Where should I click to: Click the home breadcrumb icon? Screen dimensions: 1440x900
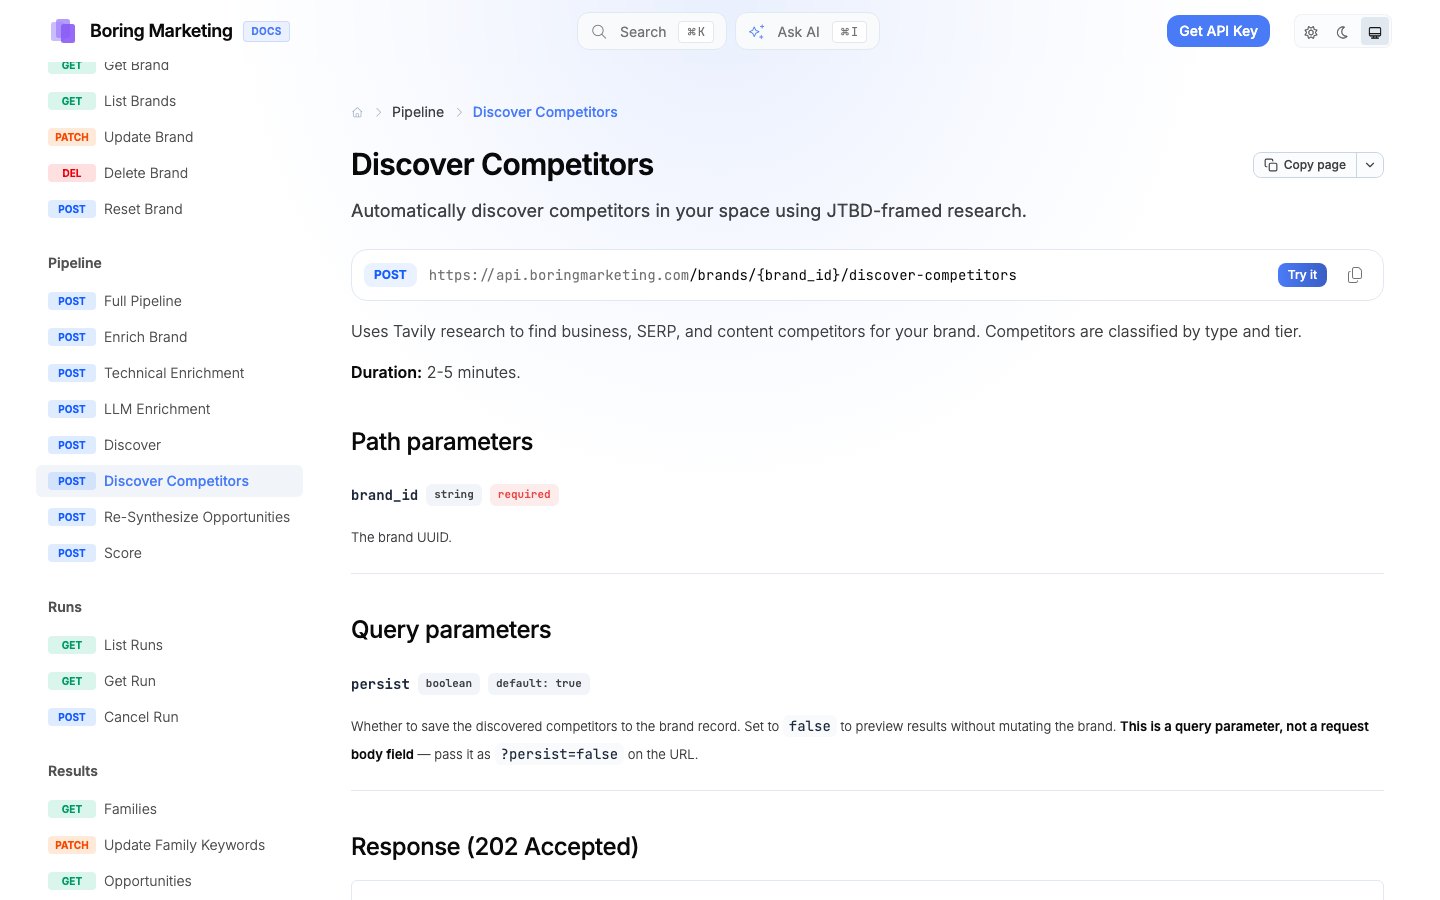click(x=357, y=112)
